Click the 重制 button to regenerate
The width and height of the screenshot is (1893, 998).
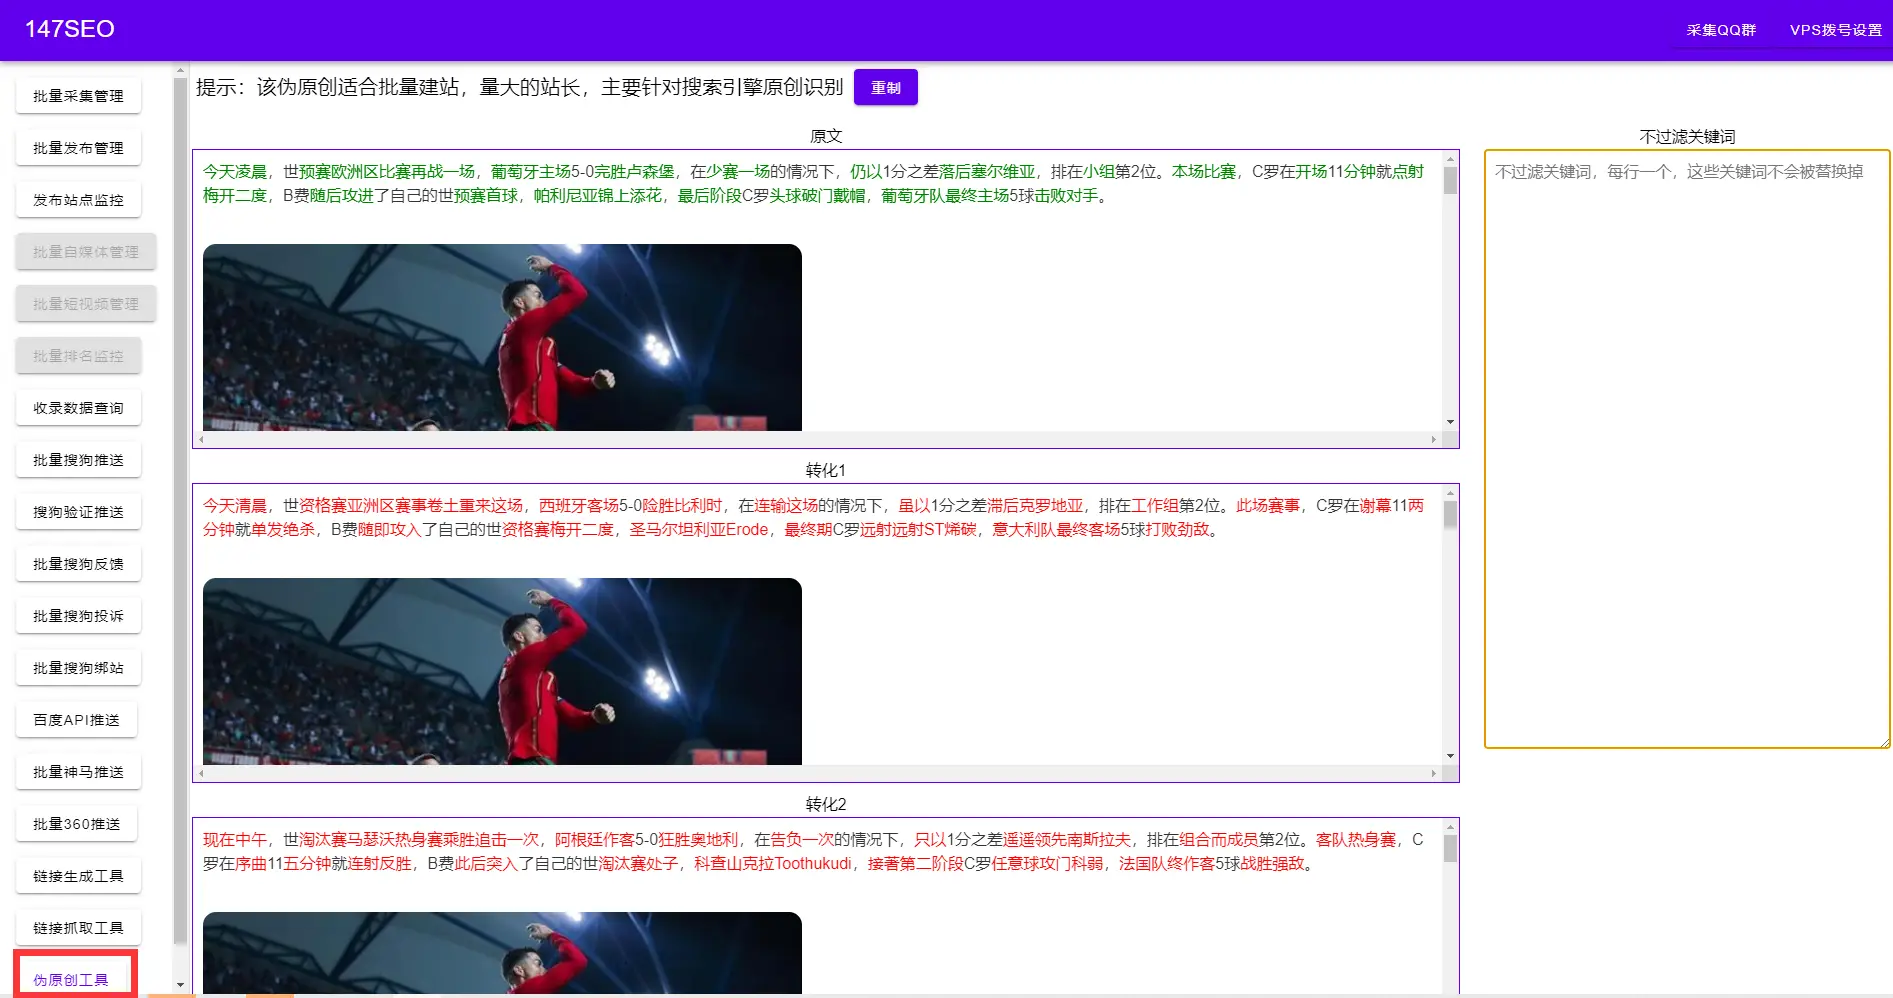coord(885,87)
